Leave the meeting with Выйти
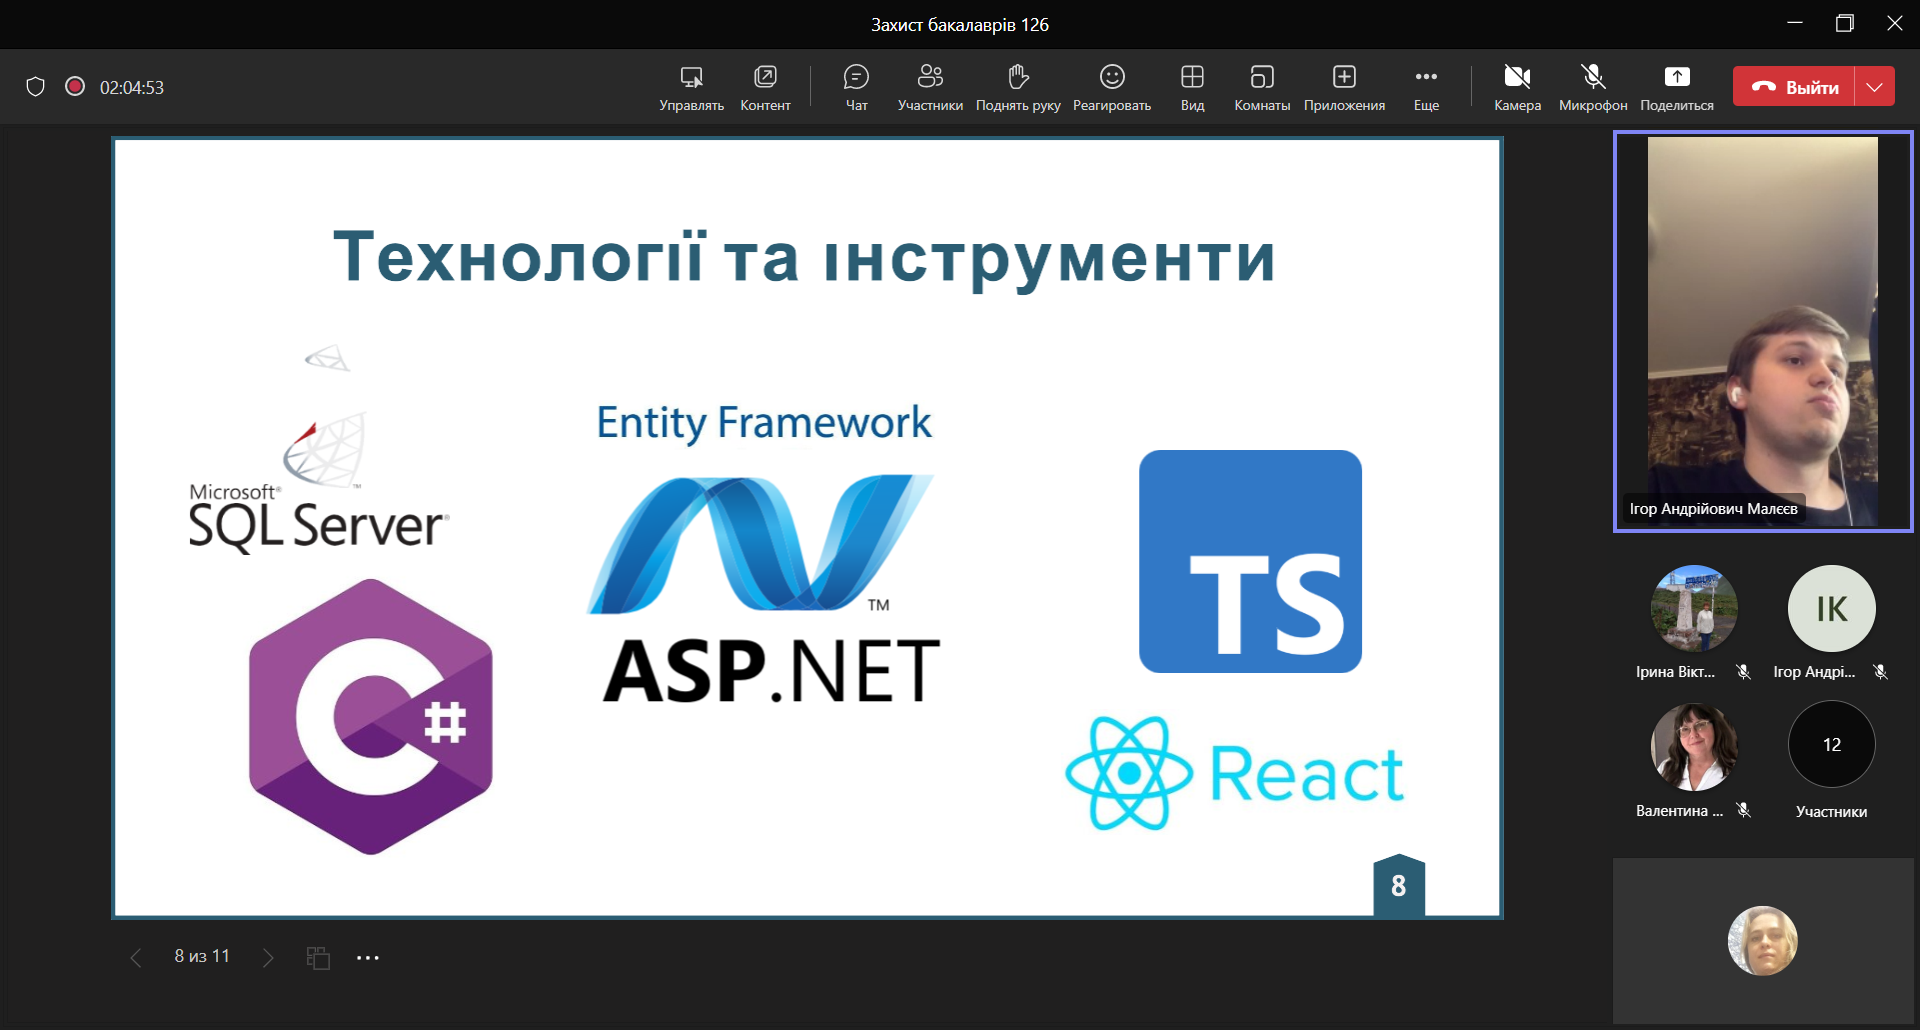The image size is (1920, 1030). [1794, 87]
